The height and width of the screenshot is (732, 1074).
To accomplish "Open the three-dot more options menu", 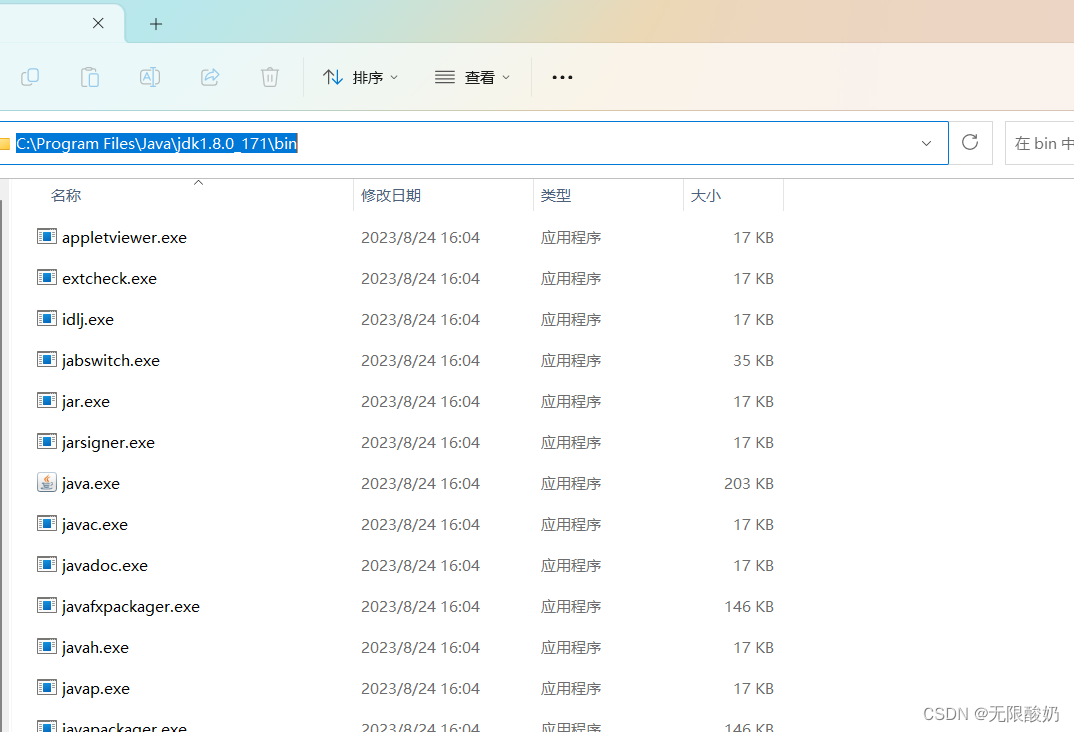I will pos(562,77).
